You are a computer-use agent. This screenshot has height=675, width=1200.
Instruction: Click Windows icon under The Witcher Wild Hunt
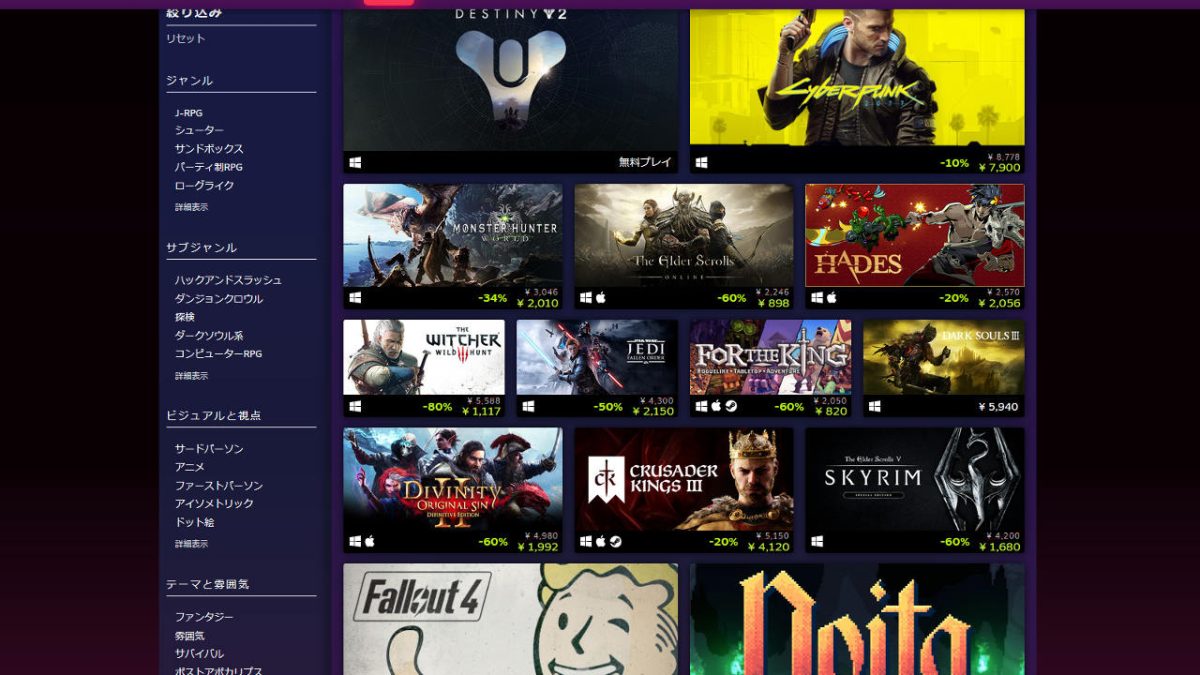355,406
